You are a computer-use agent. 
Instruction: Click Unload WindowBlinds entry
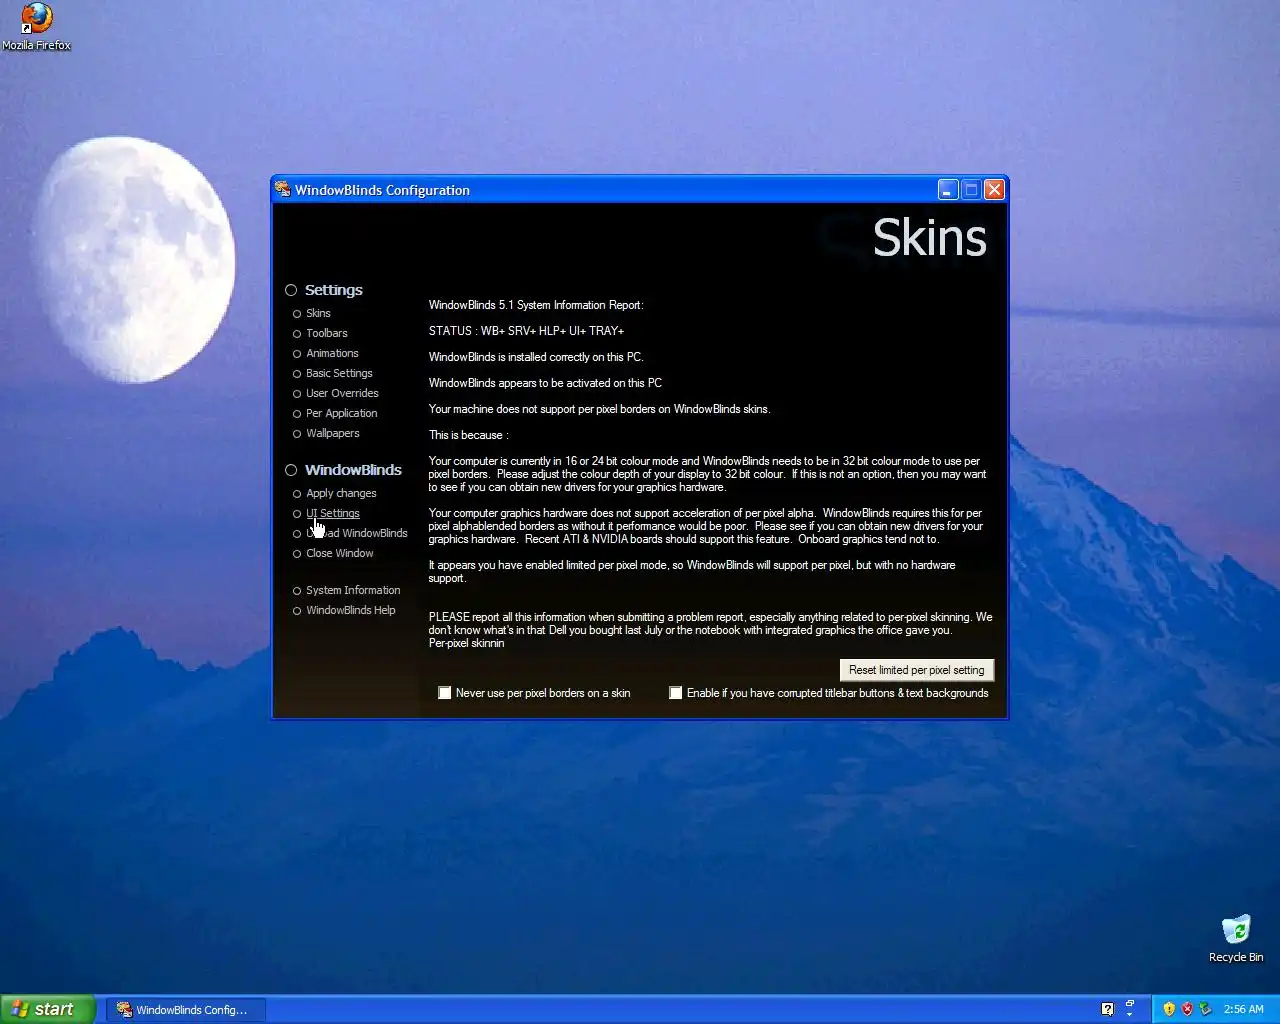pos(357,533)
